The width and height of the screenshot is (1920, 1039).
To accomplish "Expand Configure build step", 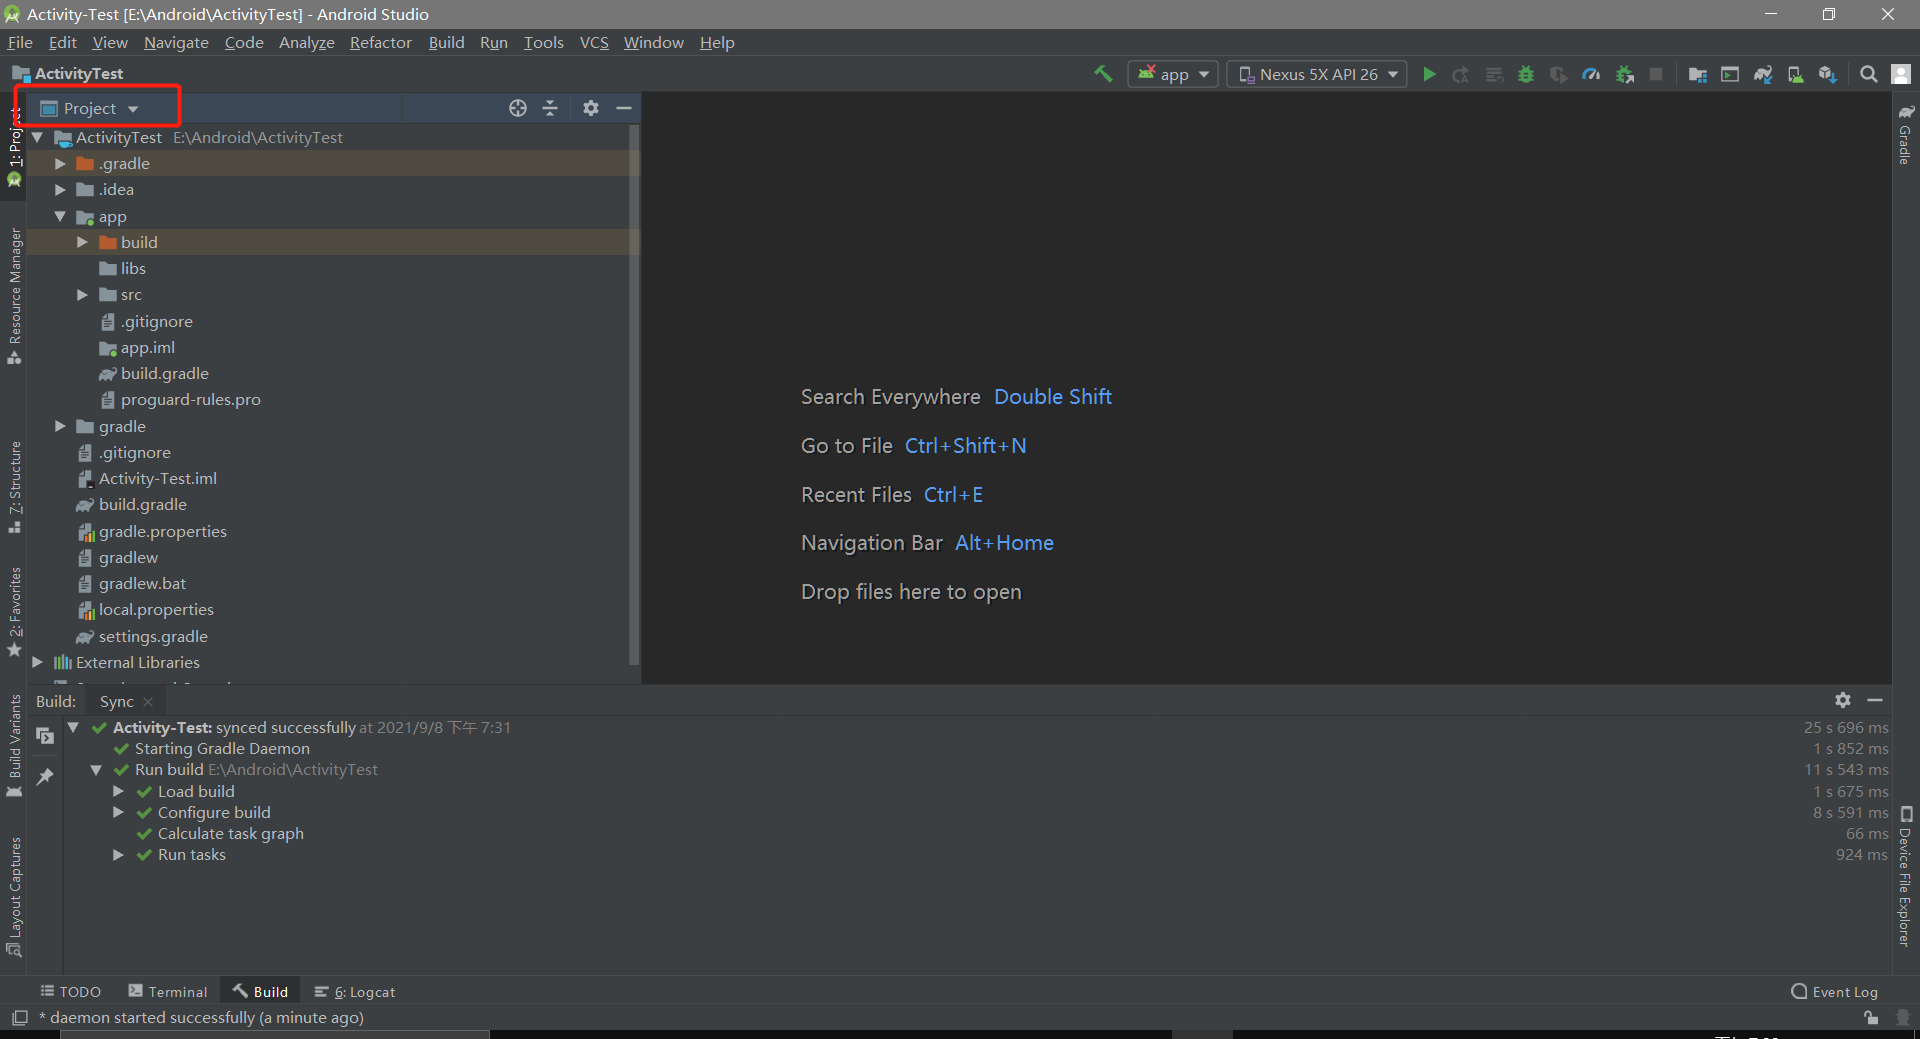I will 118,812.
